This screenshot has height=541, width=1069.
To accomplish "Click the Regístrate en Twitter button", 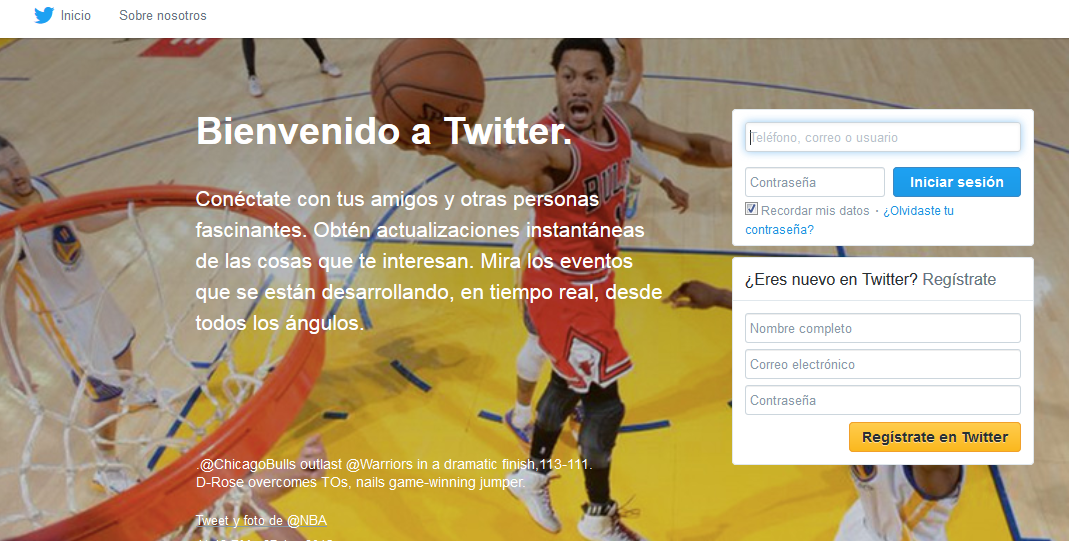I will pos(934,437).
